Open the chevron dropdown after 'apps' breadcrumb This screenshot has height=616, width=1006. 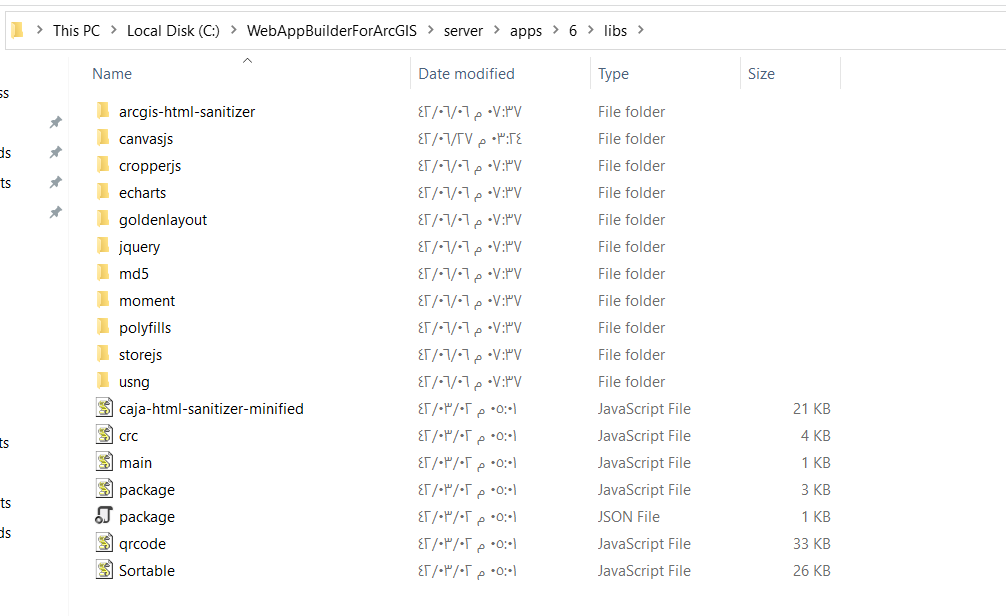555,30
